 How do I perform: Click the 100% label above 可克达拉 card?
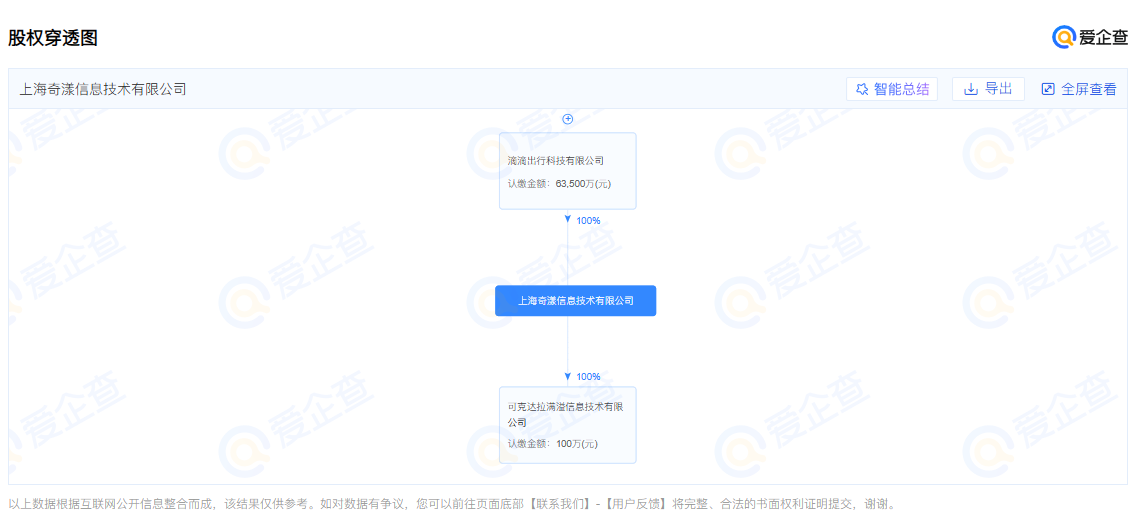pos(588,376)
